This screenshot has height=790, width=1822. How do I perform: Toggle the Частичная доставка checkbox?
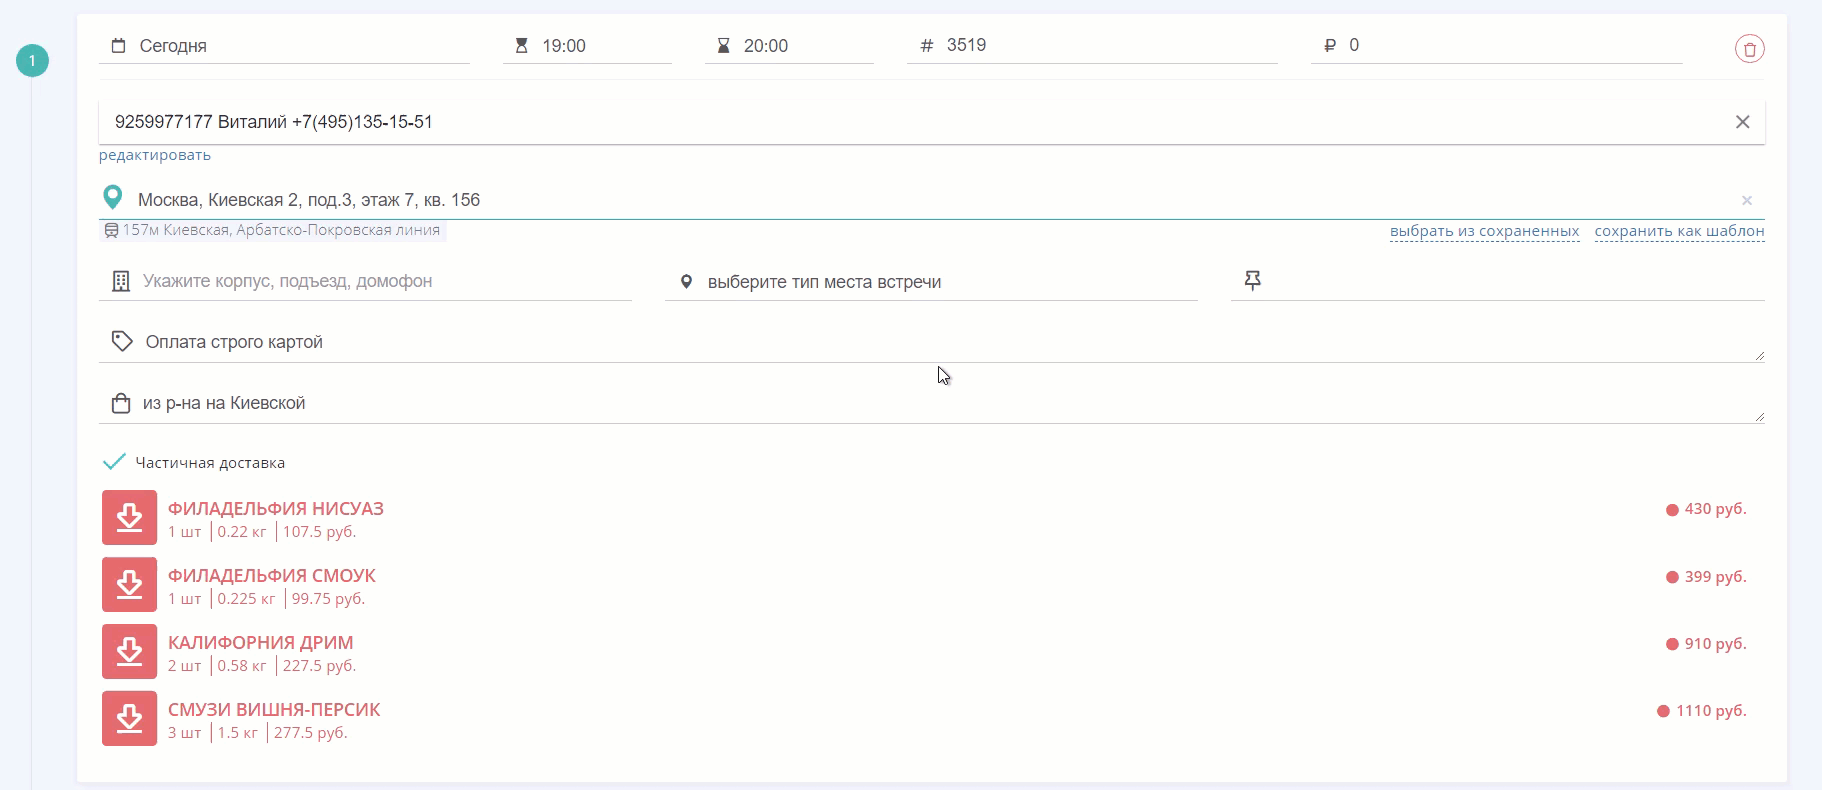pos(114,462)
